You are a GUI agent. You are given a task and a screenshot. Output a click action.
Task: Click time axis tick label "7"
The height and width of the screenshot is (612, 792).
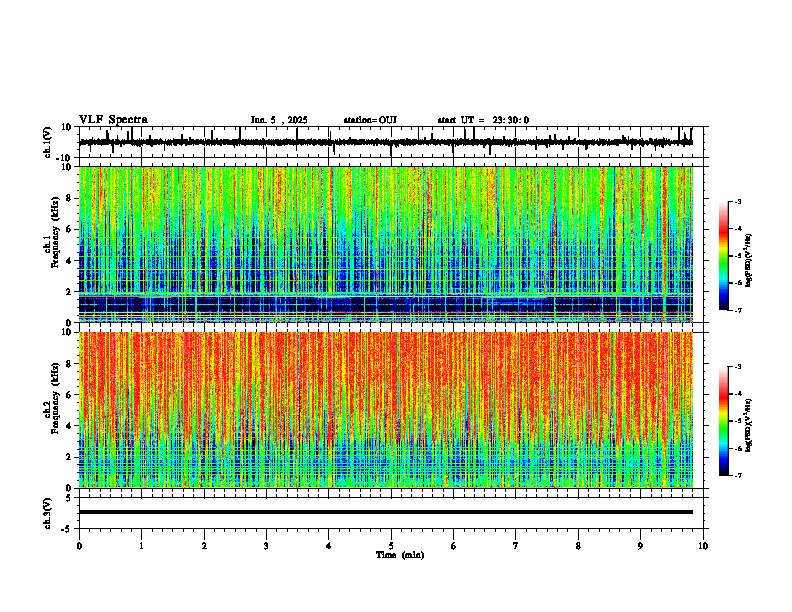pyautogui.click(x=516, y=546)
